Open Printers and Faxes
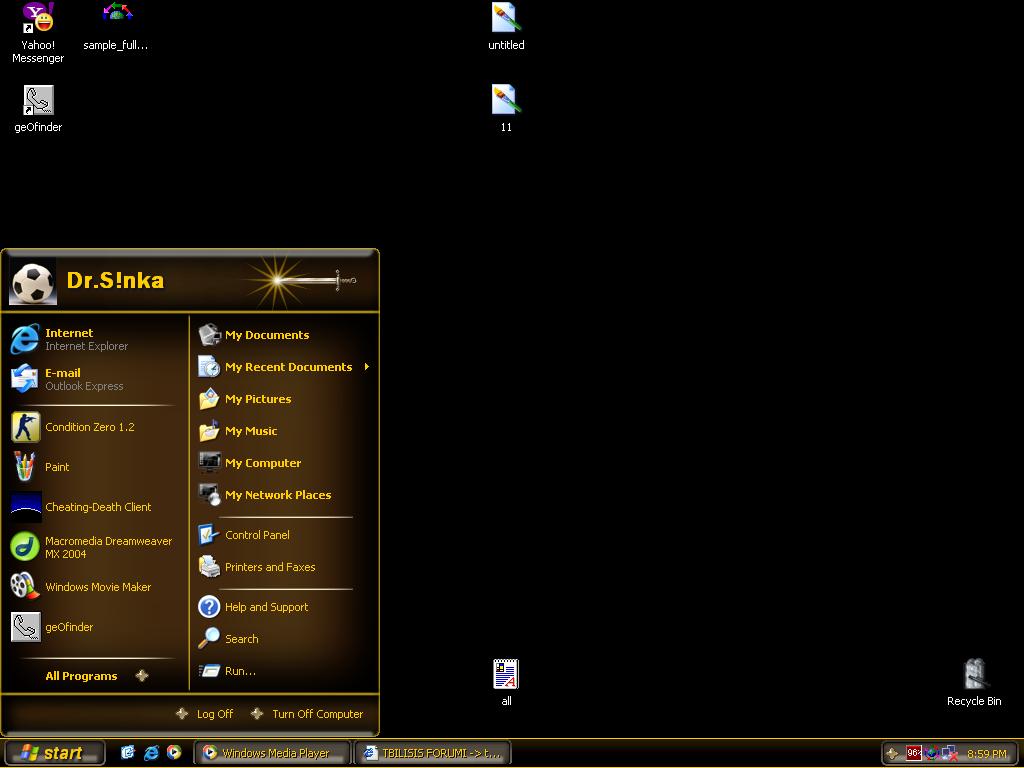The image size is (1024, 768). pos(285,567)
